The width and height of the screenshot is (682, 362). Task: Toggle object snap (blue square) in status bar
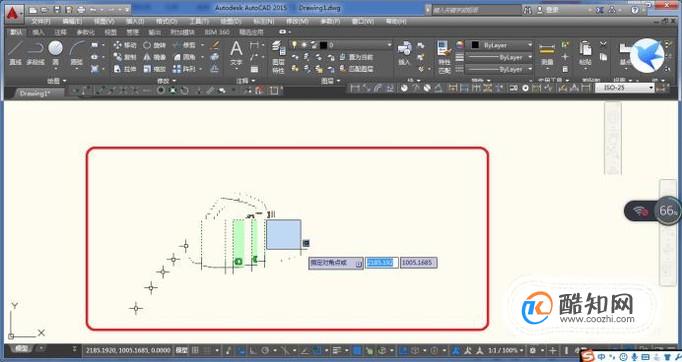[x=318, y=350]
